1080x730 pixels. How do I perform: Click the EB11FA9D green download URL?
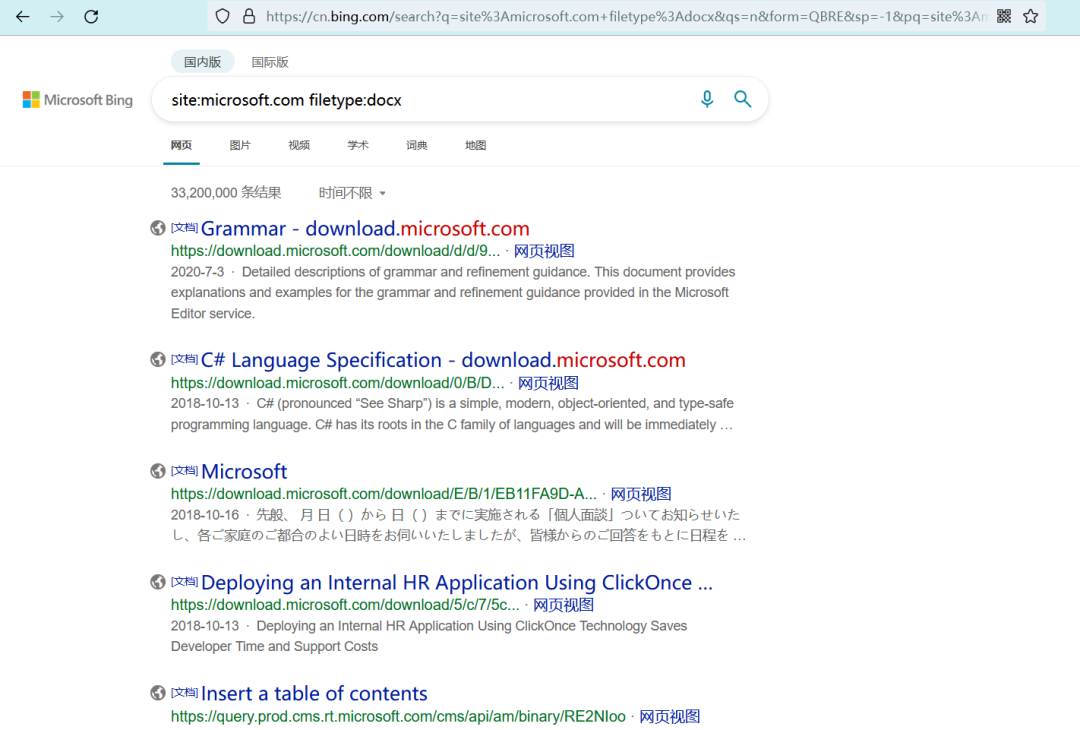(384, 494)
